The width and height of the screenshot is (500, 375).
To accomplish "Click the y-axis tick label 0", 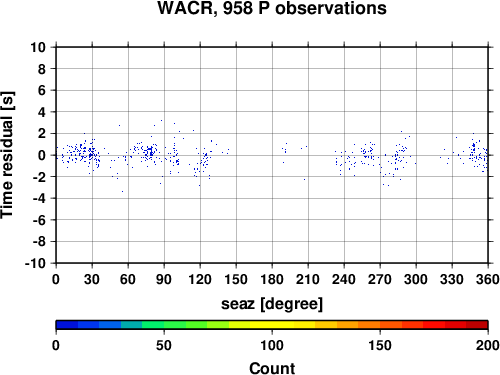I will point(42,155).
